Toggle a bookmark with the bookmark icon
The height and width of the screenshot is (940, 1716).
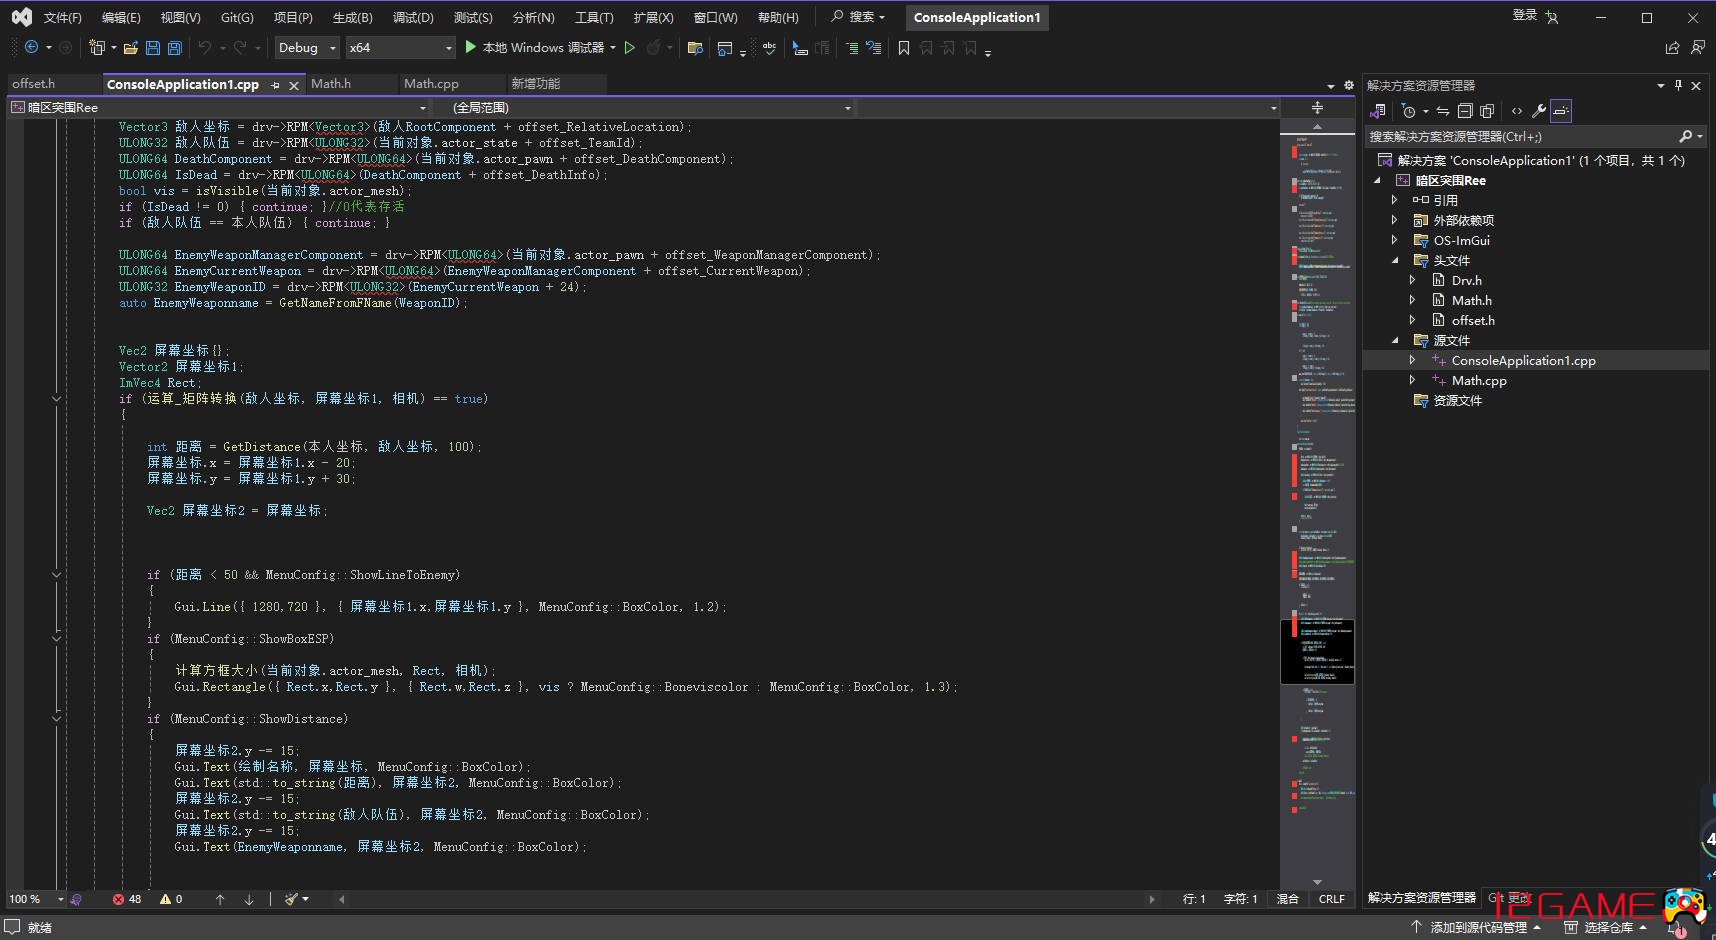[x=904, y=47]
